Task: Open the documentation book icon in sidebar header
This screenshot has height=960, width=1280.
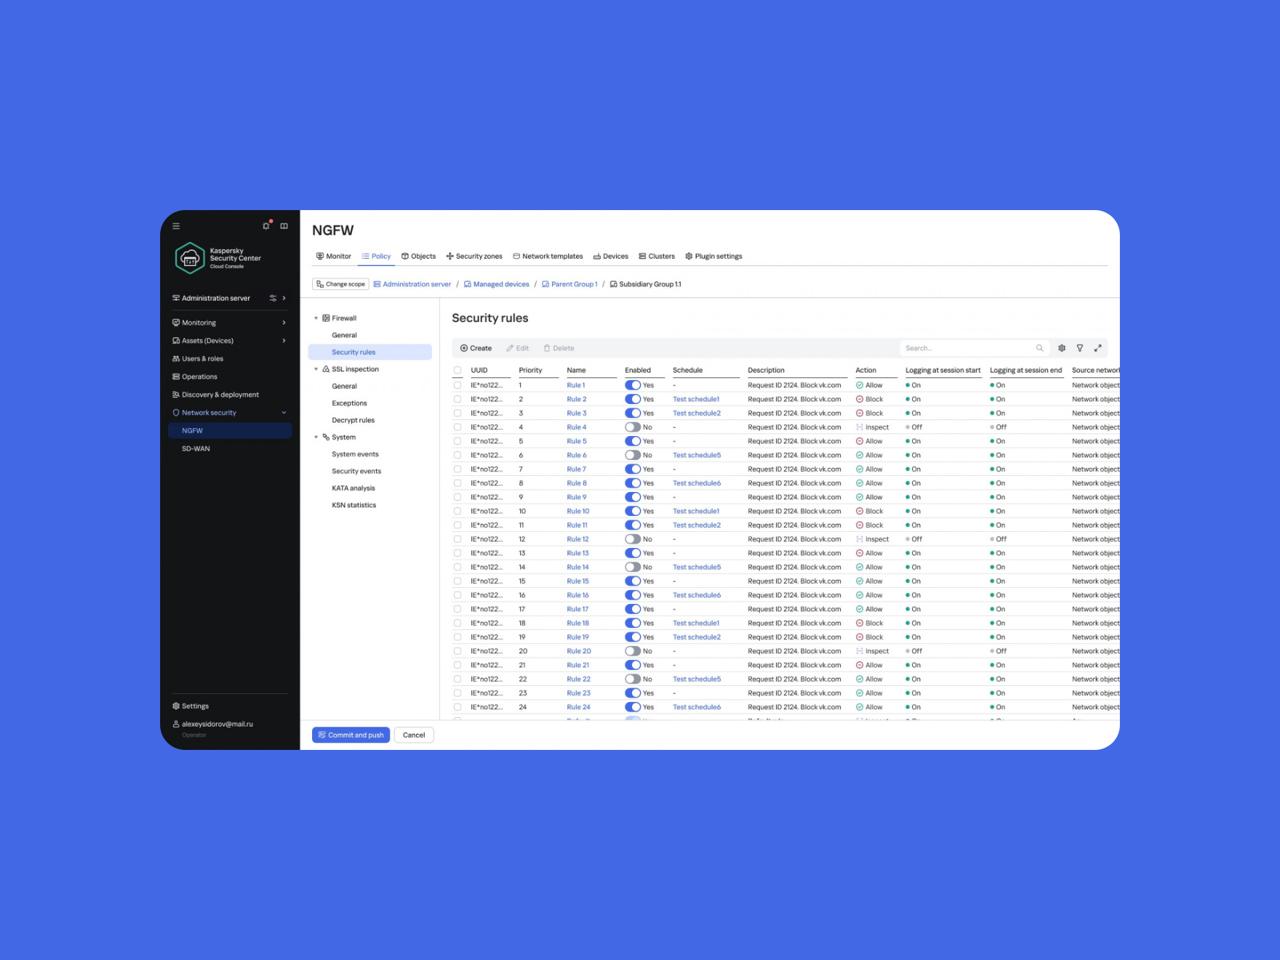Action: tap(284, 226)
